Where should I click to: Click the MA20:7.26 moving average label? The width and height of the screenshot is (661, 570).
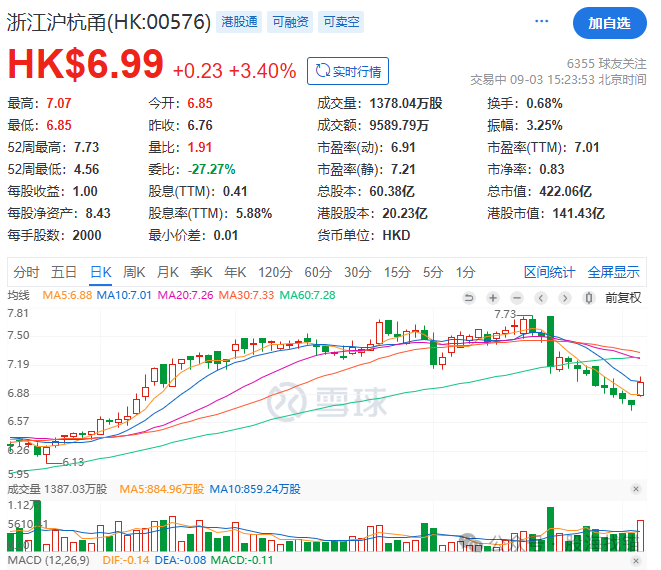click(x=185, y=295)
